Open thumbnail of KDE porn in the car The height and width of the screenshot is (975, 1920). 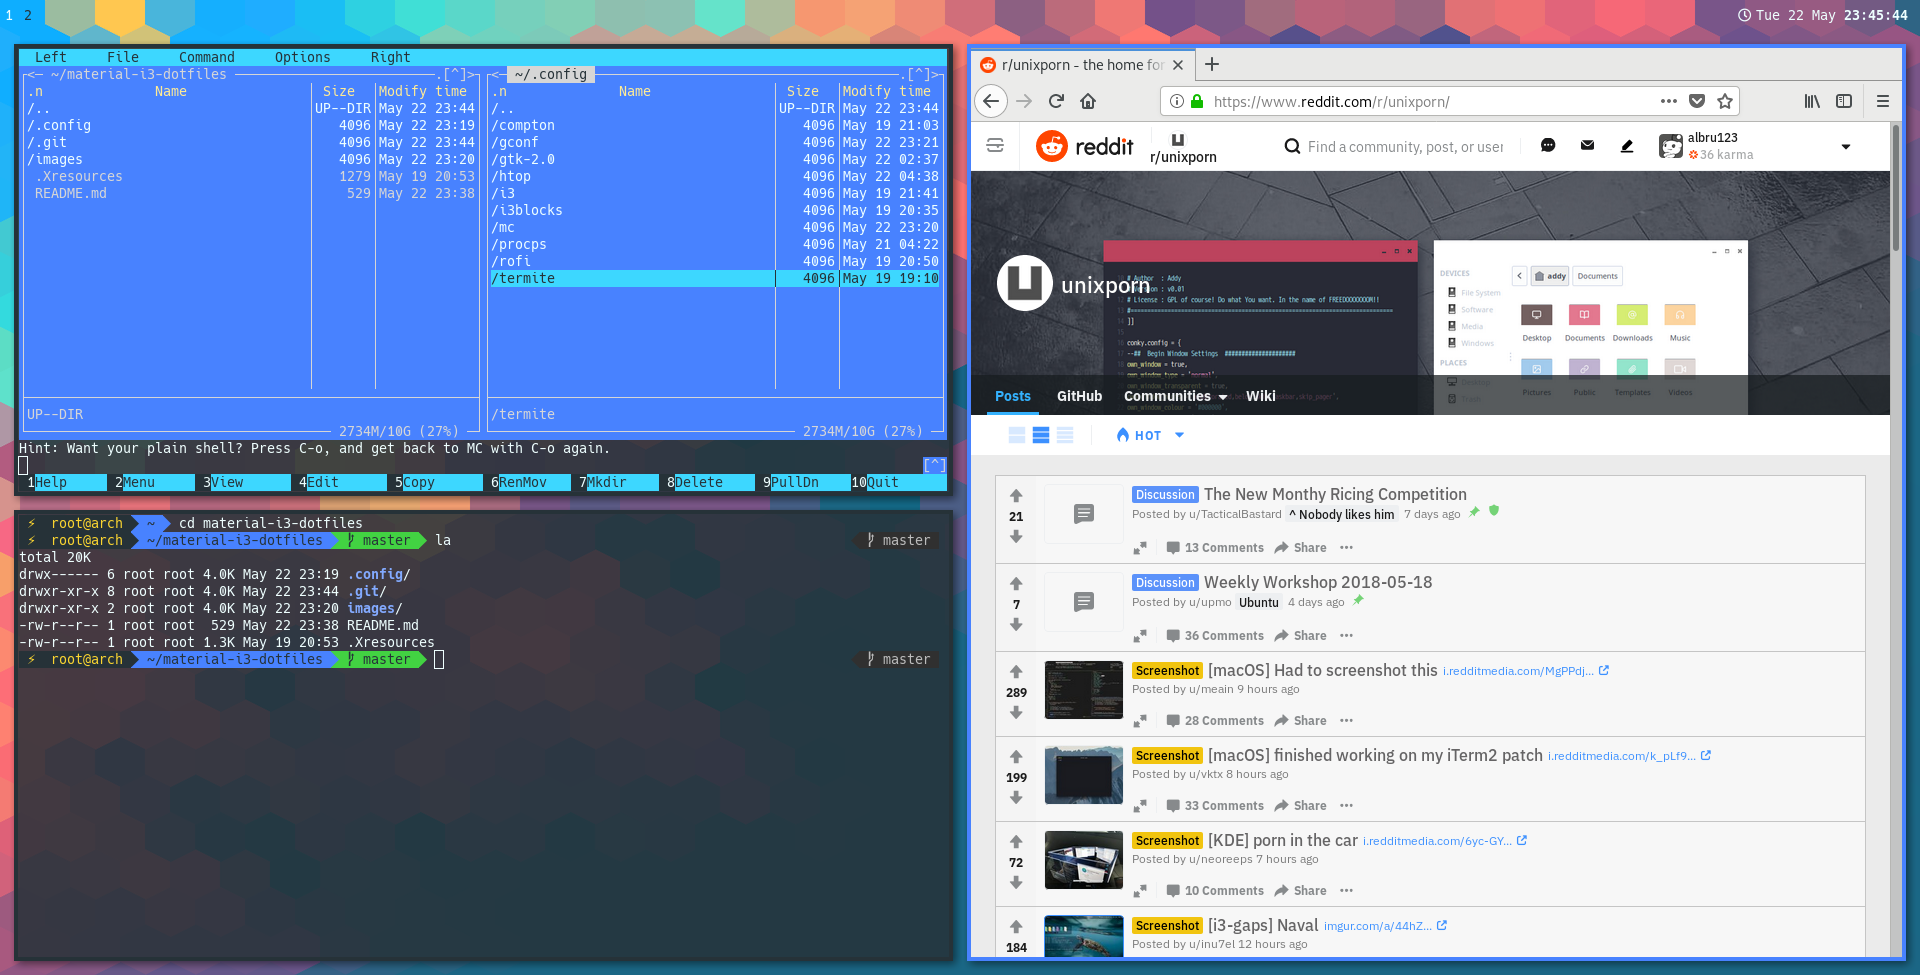(1084, 860)
